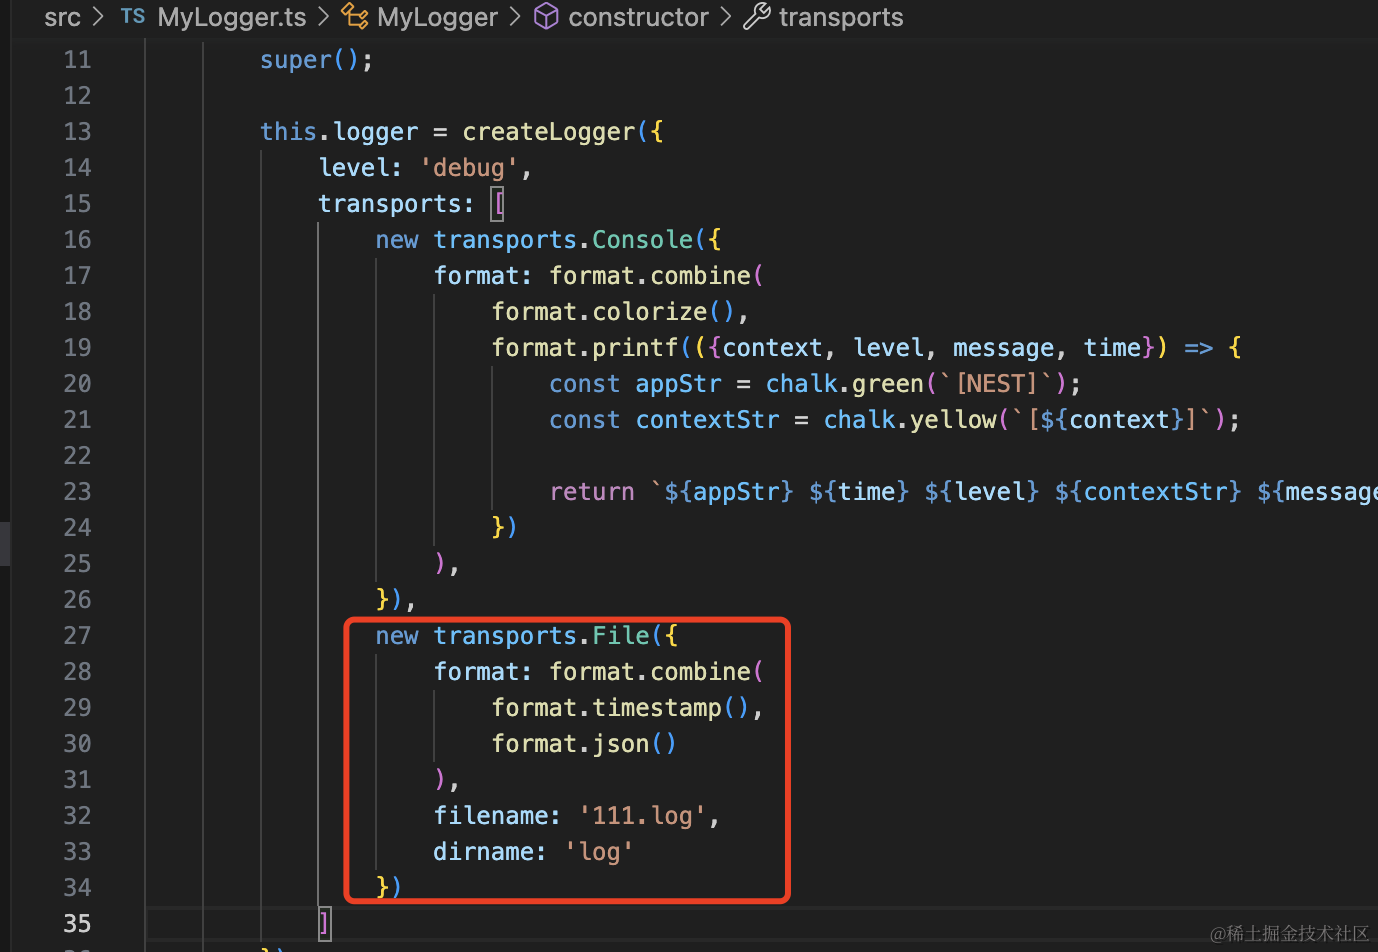Place cursor on the createLogger call
Viewport: 1378px width, 952px height.
(548, 132)
